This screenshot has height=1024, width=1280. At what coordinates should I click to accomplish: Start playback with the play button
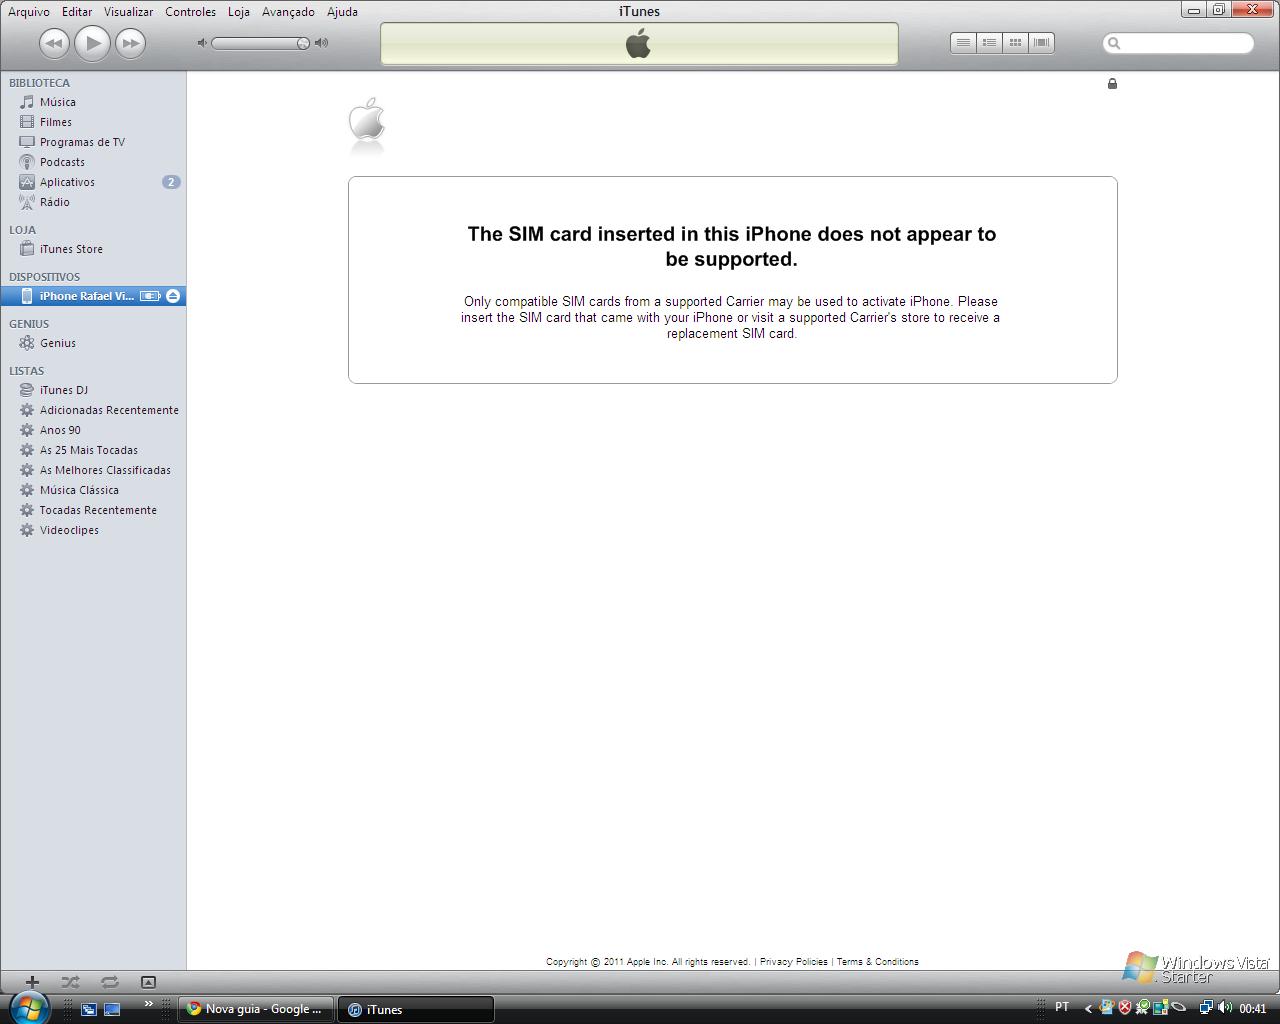coord(92,43)
